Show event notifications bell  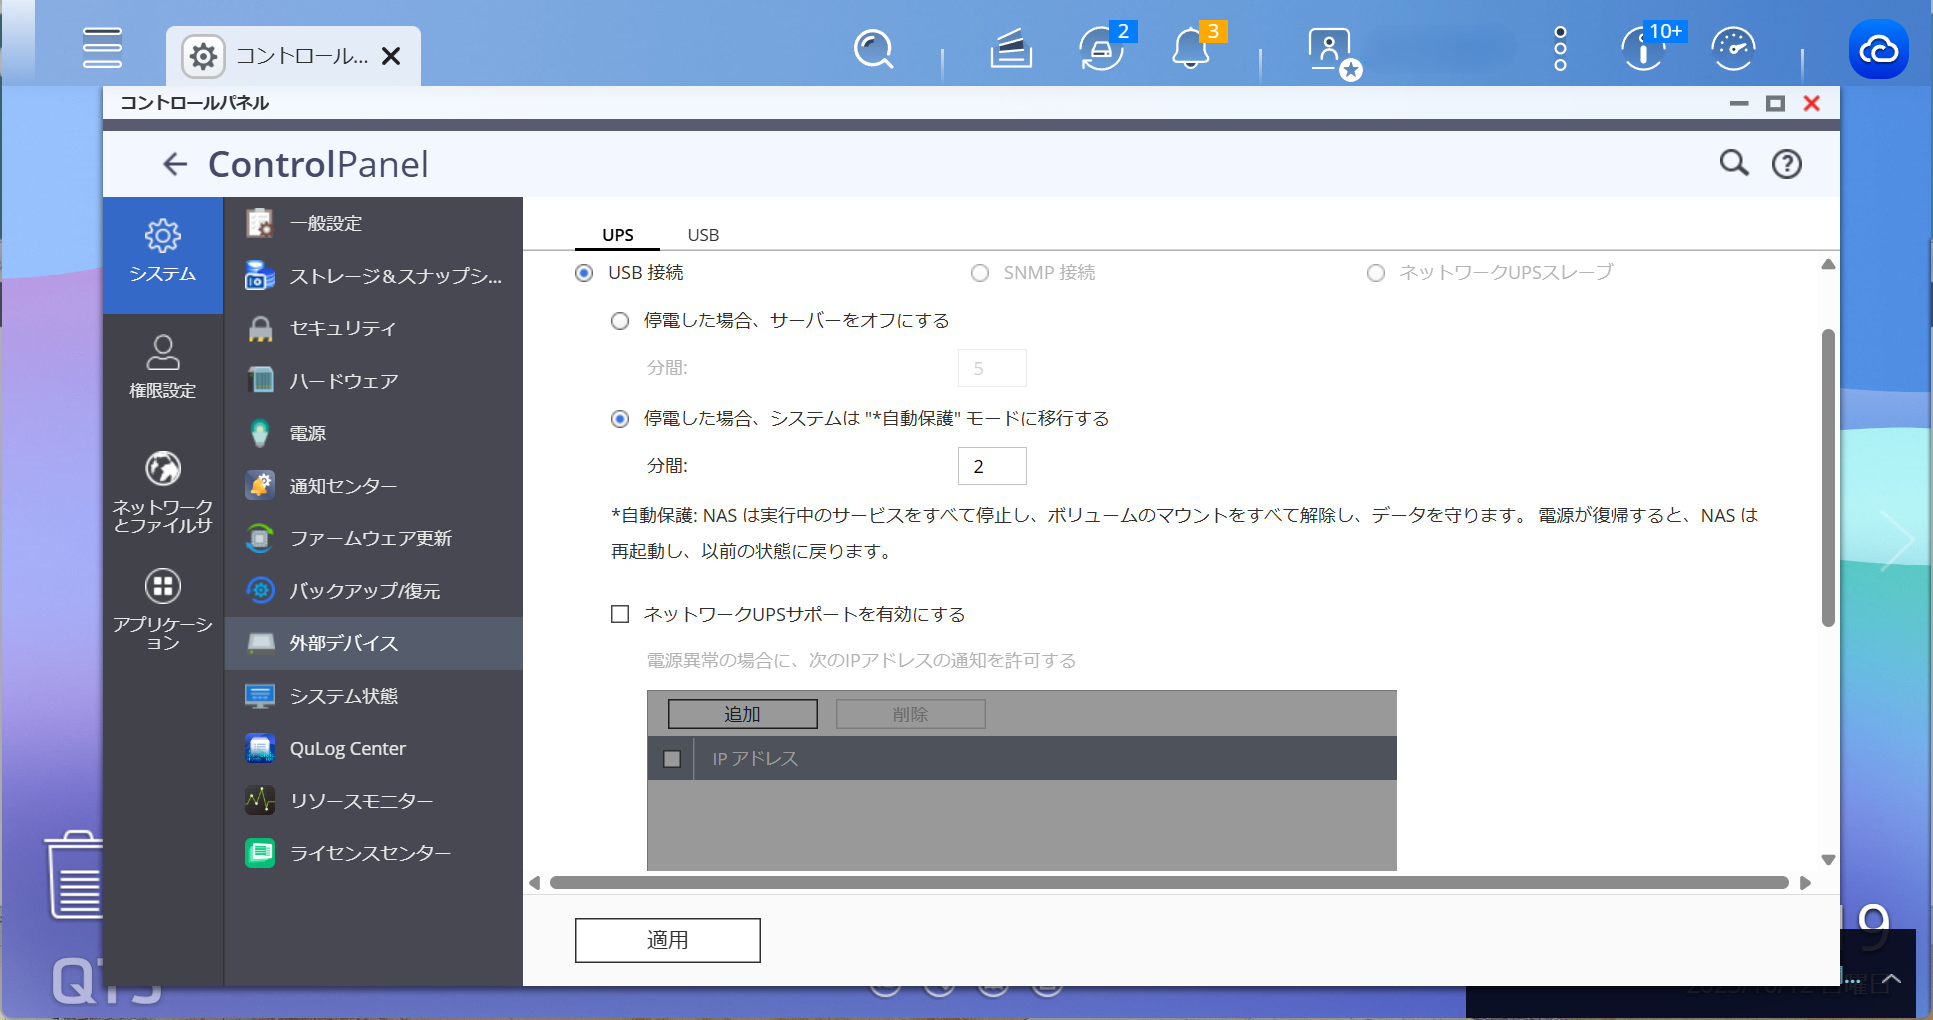click(1190, 48)
